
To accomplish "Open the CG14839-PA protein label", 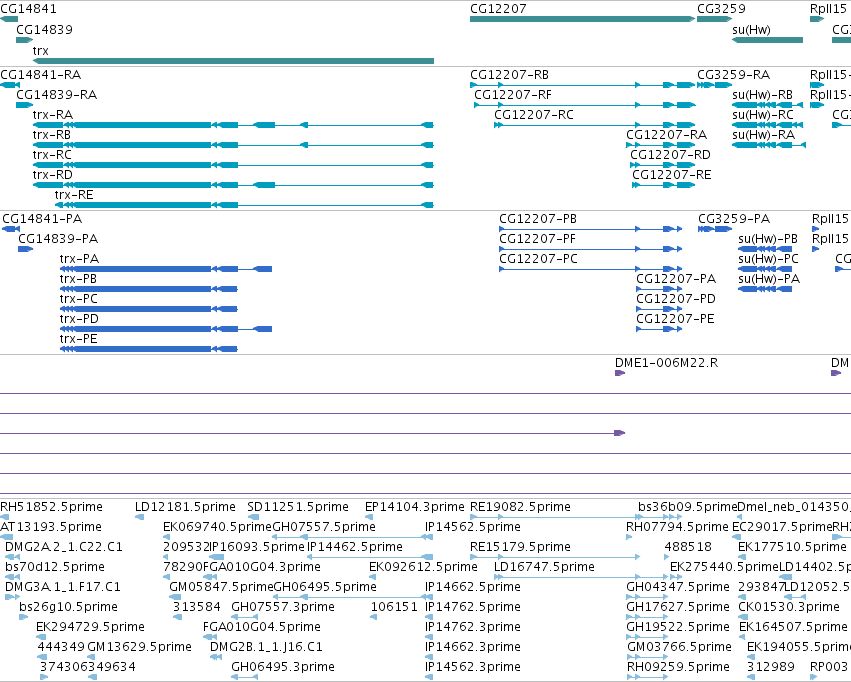I will (59, 239).
